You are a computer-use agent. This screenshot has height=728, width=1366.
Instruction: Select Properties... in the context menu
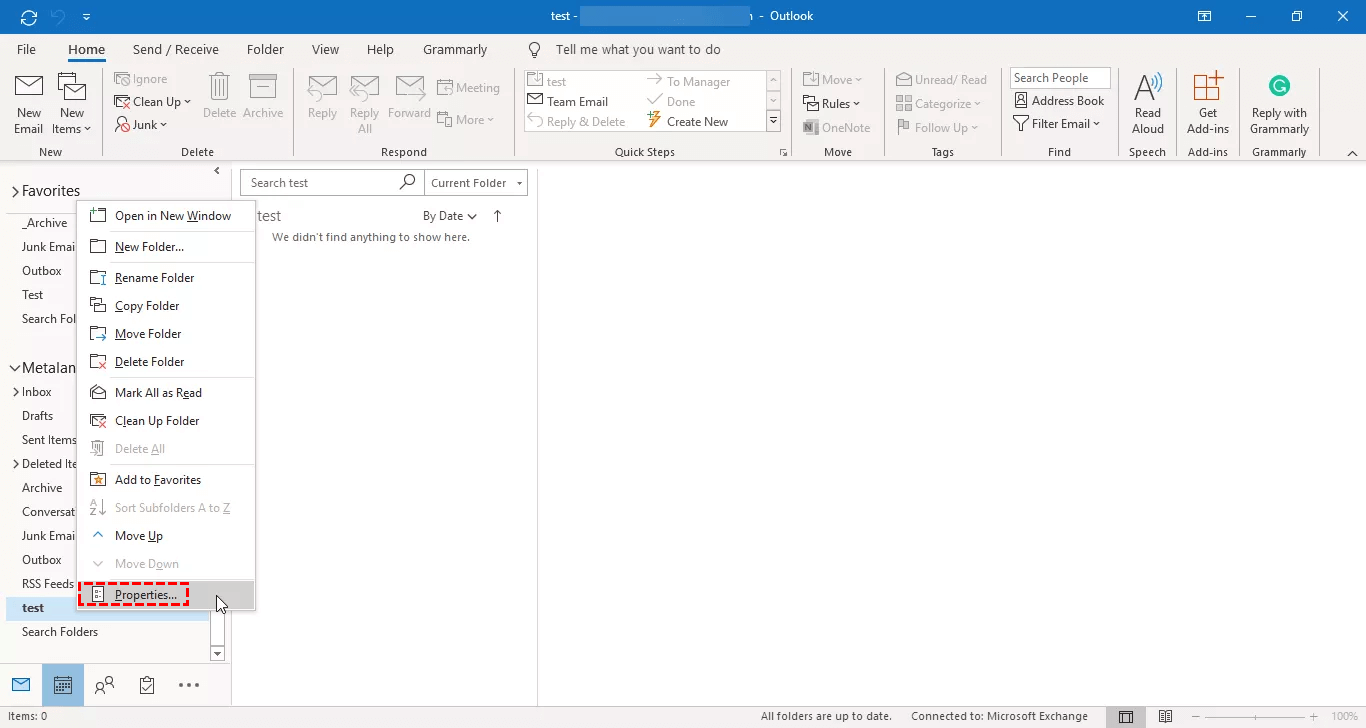[x=146, y=595]
